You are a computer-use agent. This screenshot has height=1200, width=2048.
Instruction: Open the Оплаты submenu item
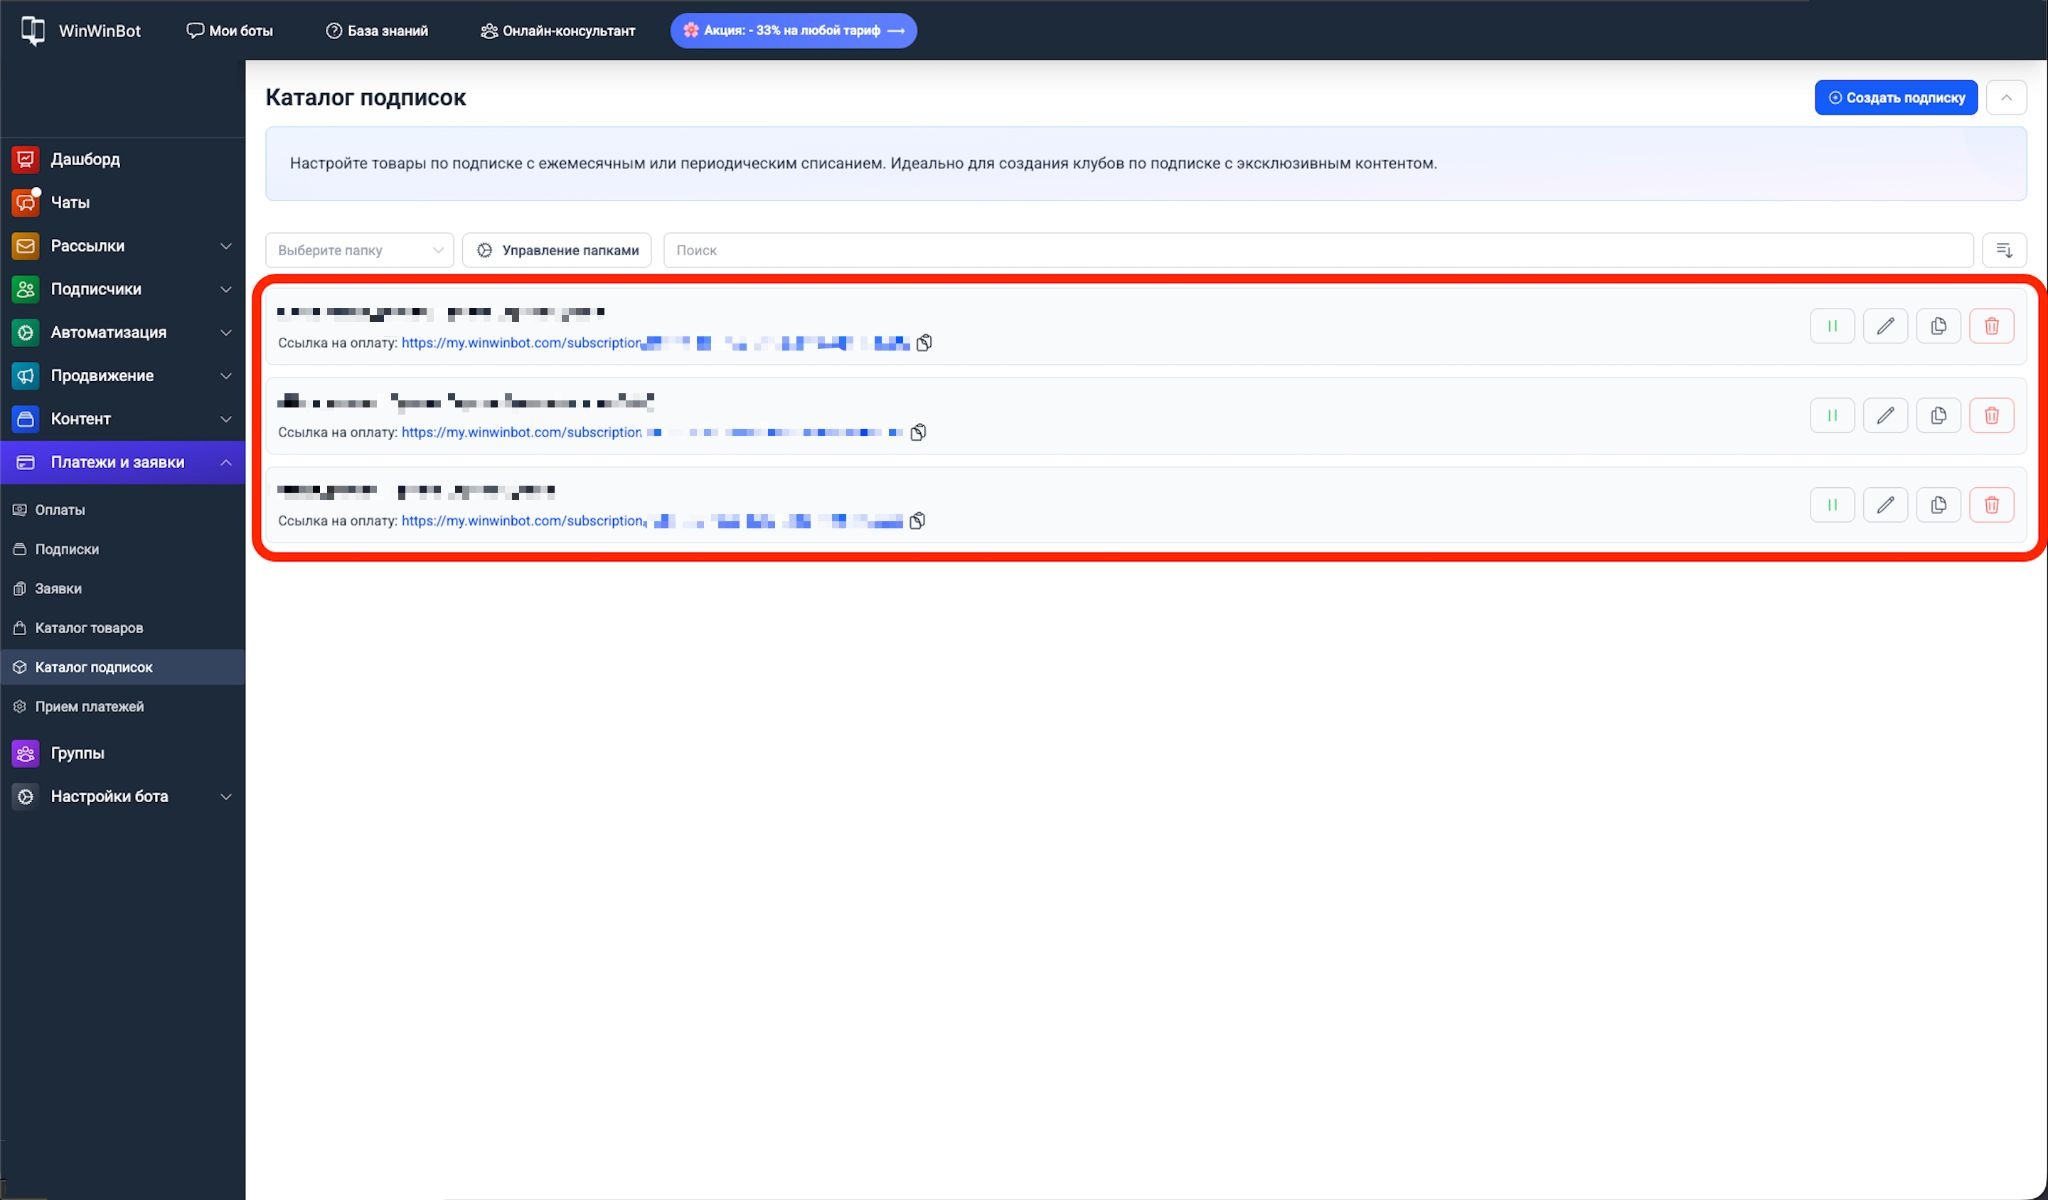pos(60,510)
